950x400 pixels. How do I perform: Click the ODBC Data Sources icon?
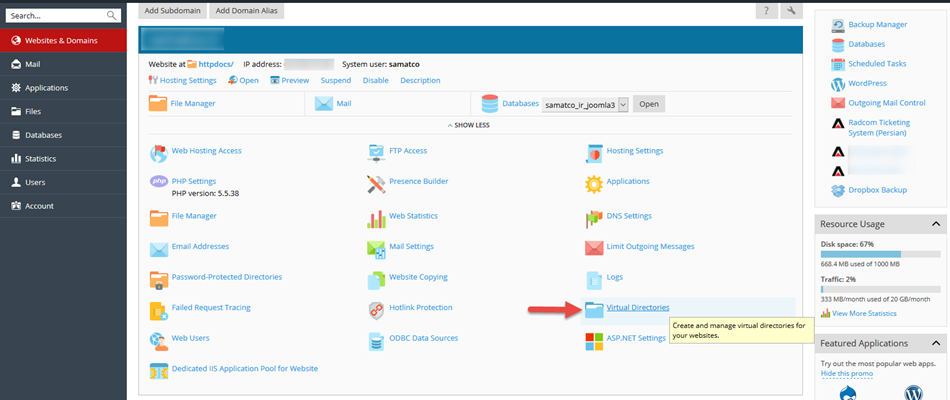pyautogui.click(x=376, y=339)
